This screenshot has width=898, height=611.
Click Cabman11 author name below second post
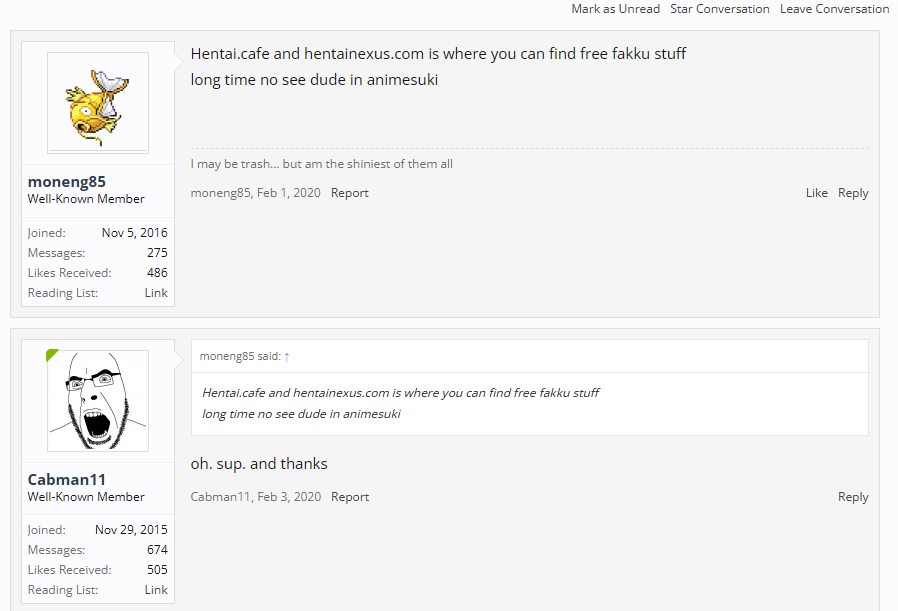tap(220, 497)
